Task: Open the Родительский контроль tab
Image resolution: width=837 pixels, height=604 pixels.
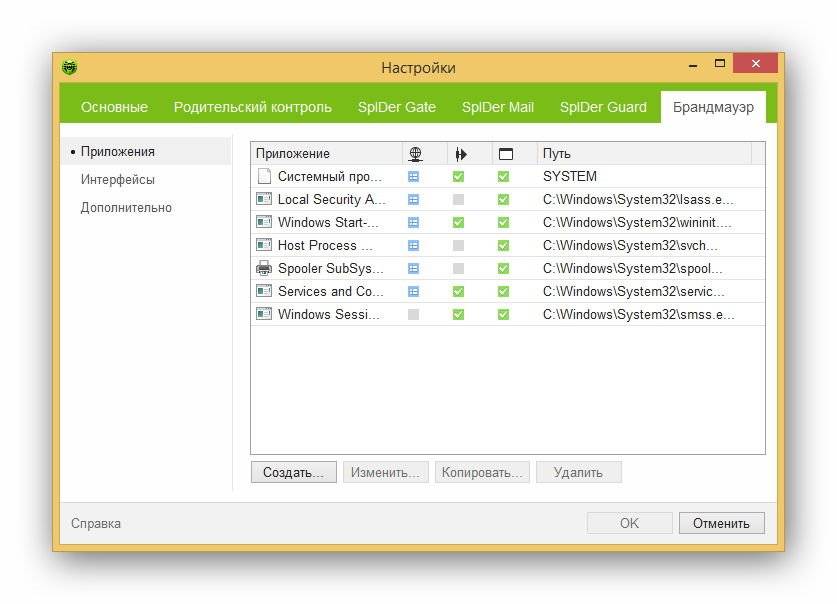Action: coord(252,107)
